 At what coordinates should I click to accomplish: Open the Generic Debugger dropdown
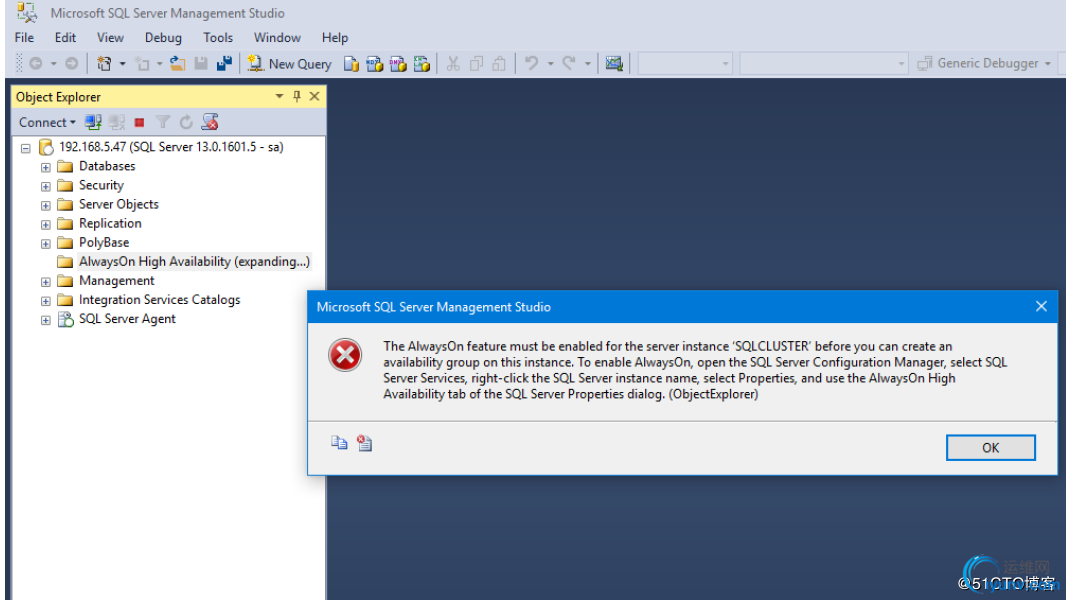[1048, 64]
